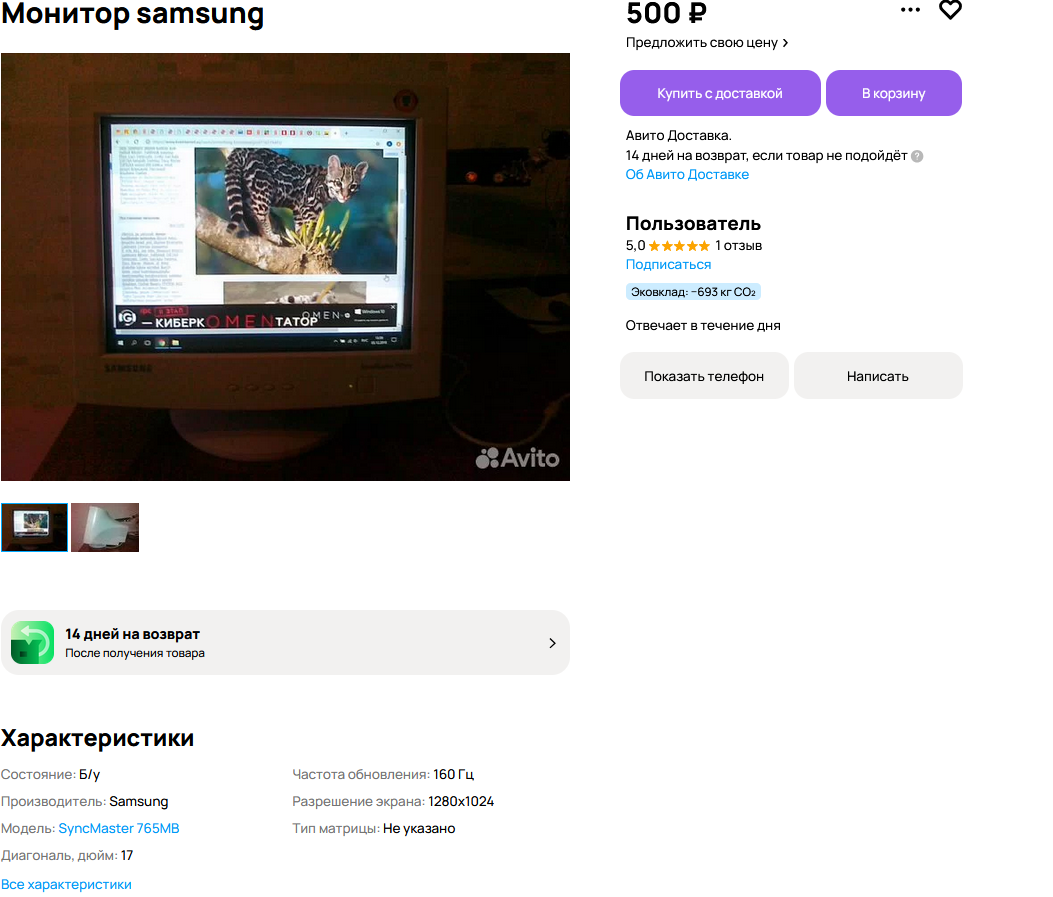The height and width of the screenshot is (897, 1053).
Task: Click 'Отвечает в течение дня' text
Action: coord(702,326)
